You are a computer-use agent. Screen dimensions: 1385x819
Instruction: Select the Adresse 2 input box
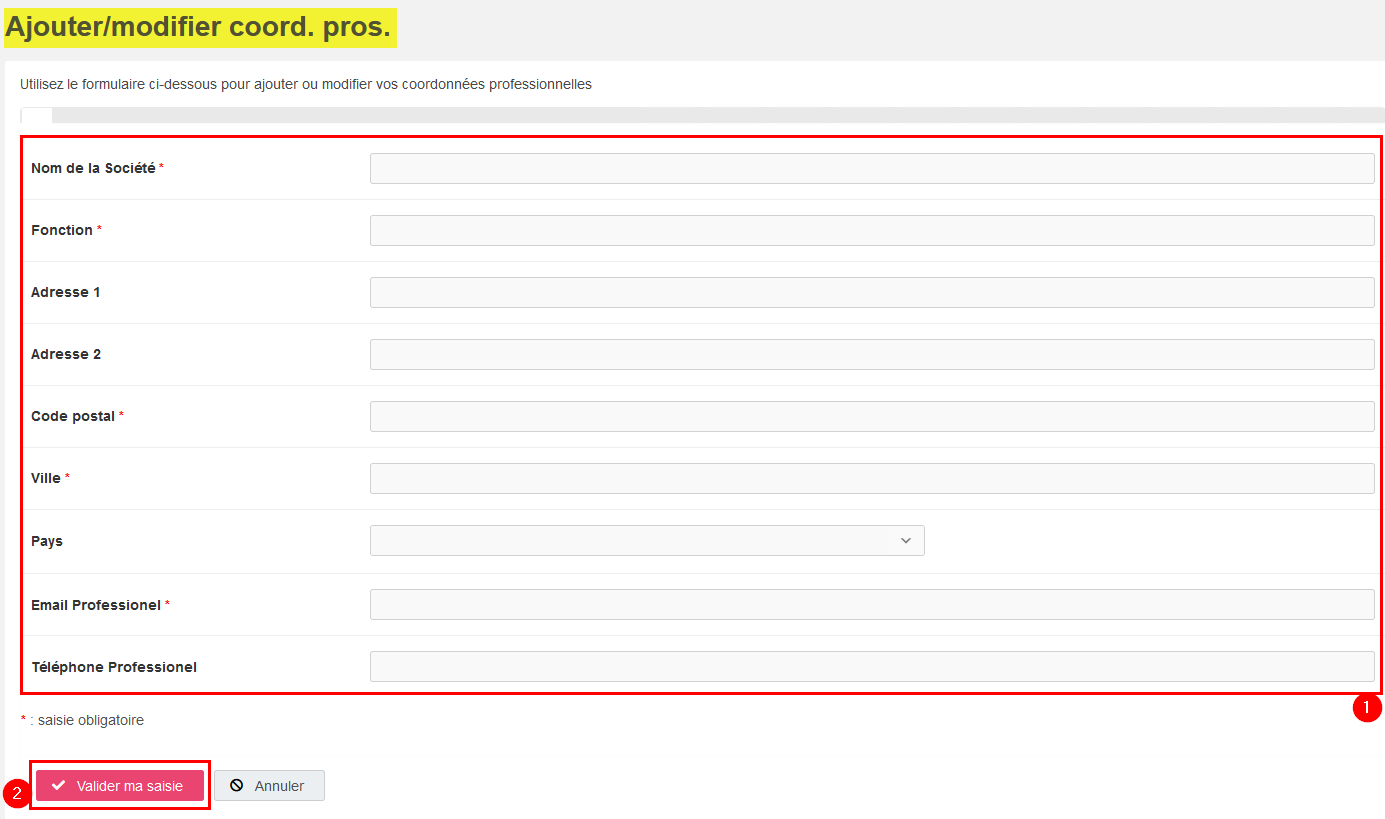tap(872, 354)
